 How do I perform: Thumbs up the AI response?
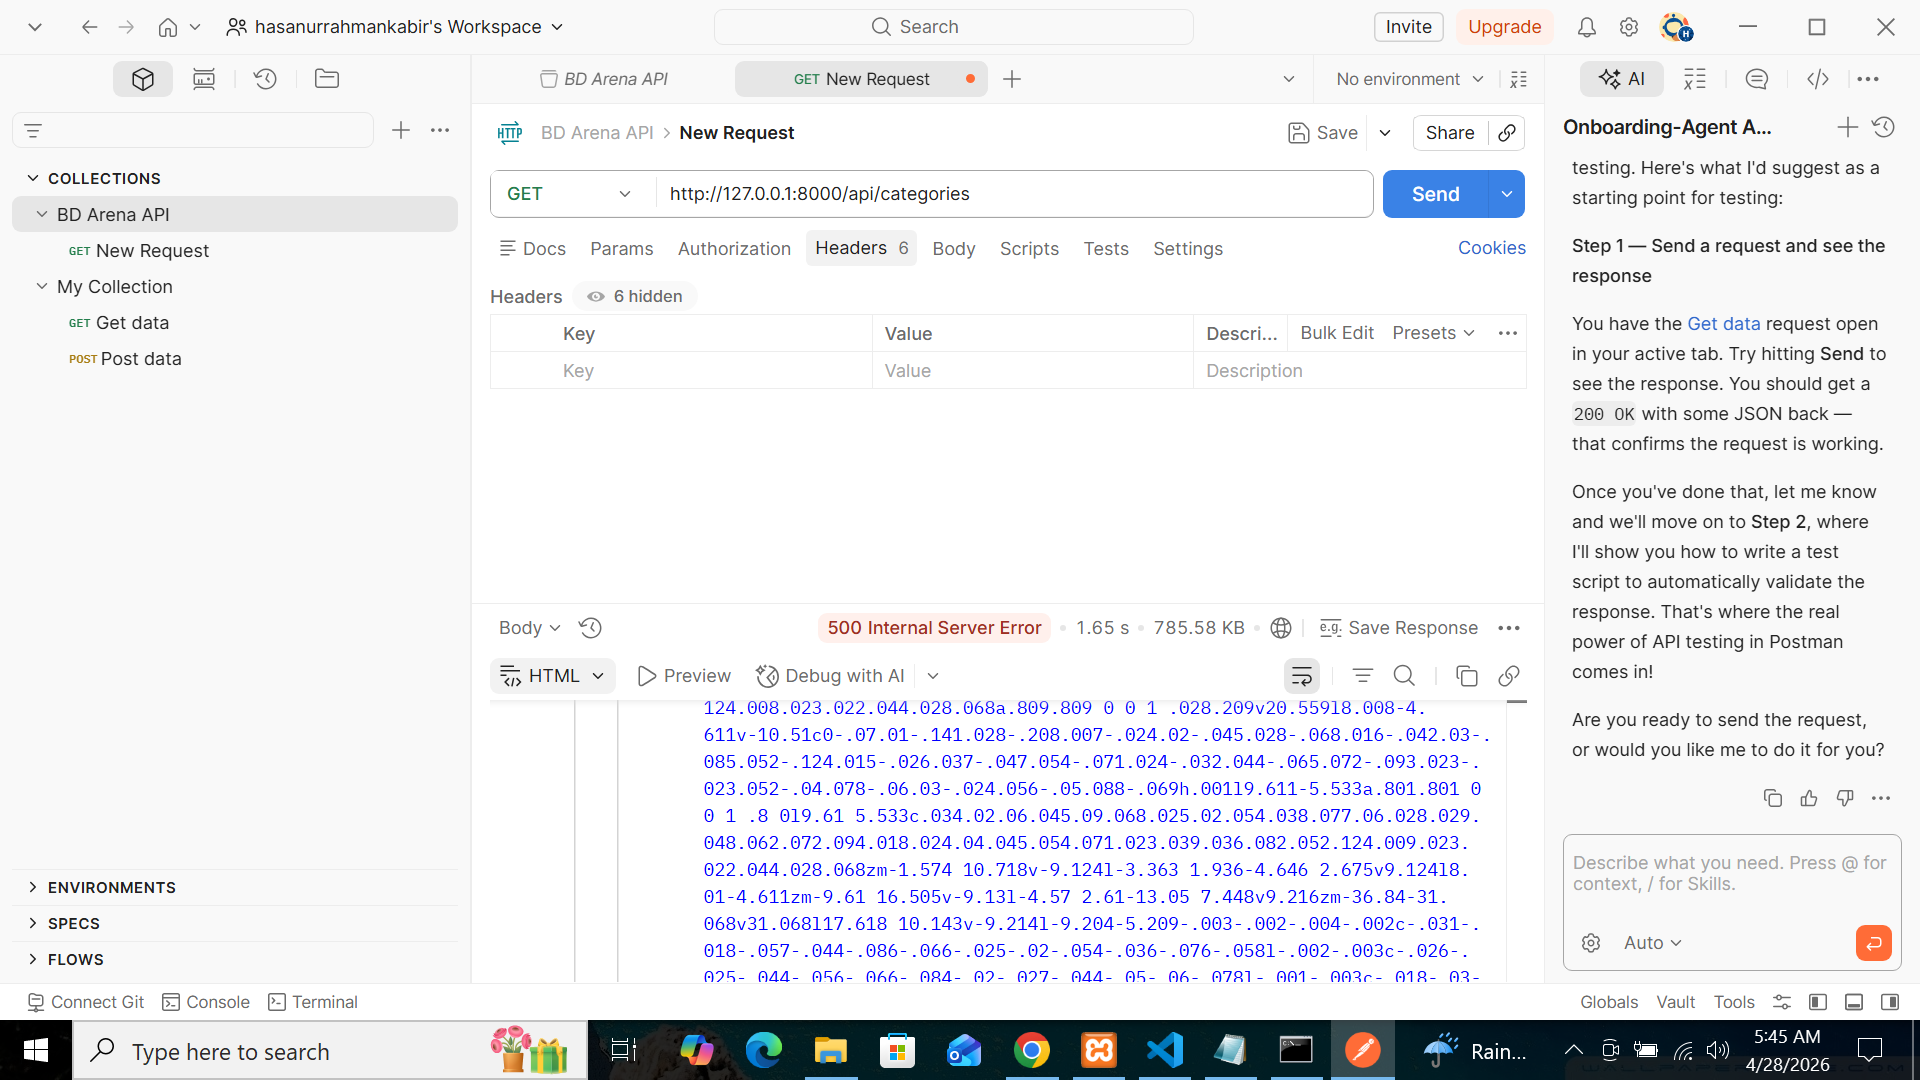pos(1809,798)
